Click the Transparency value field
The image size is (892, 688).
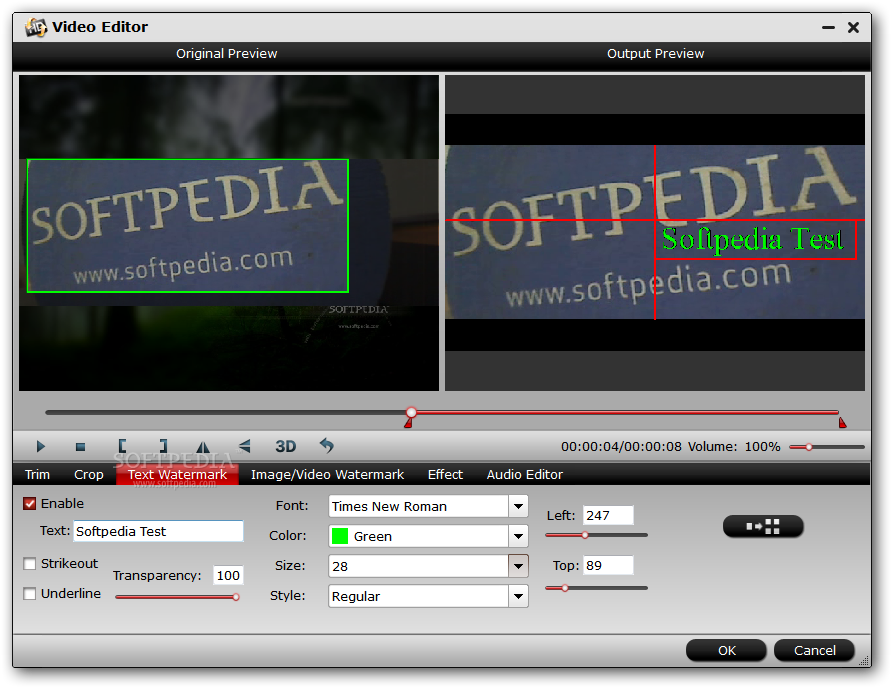pos(228,575)
